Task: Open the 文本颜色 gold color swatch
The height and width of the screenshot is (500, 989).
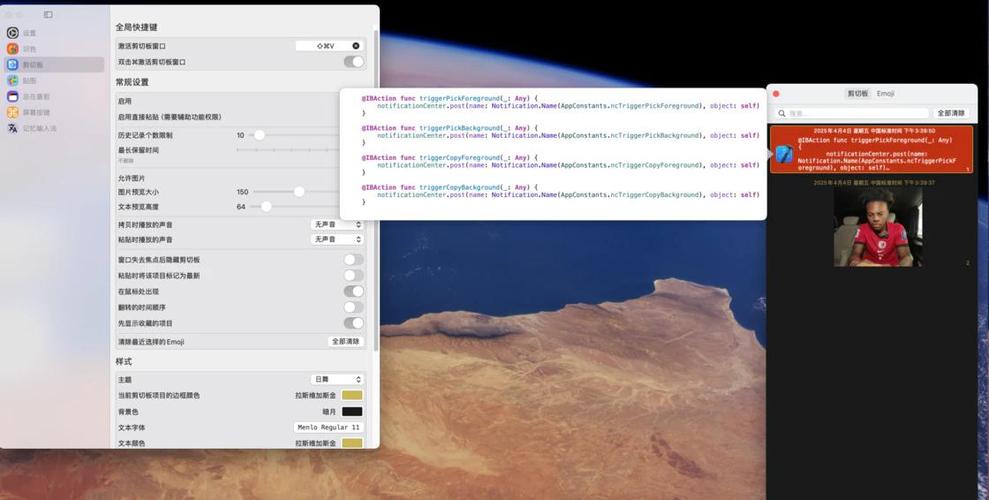Action: pos(352,443)
